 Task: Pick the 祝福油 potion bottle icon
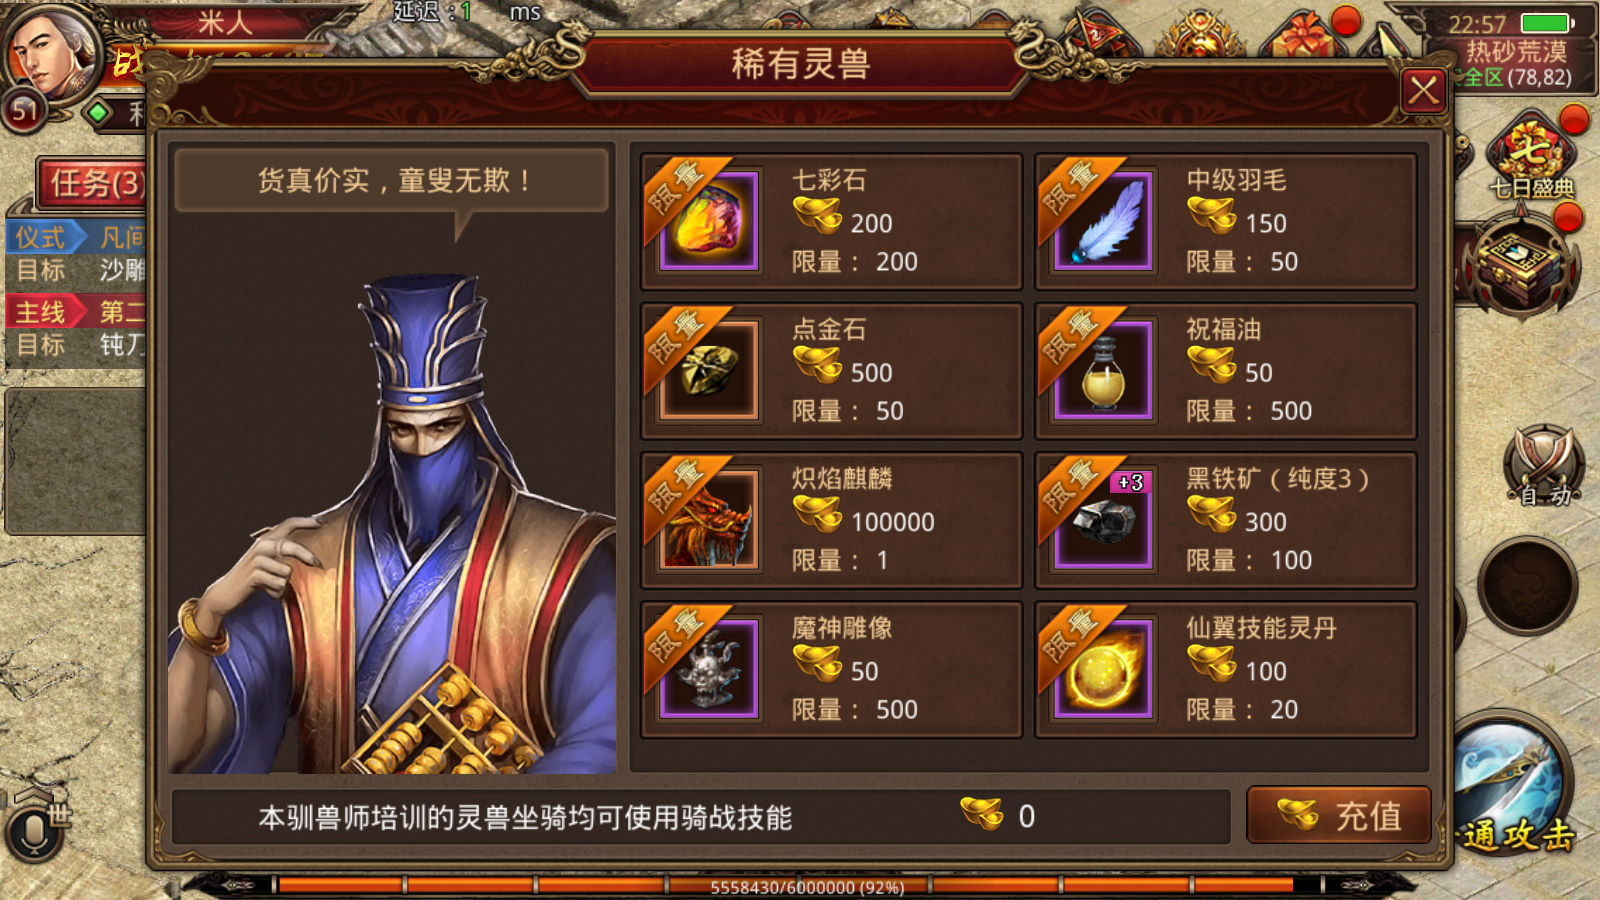point(1103,371)
